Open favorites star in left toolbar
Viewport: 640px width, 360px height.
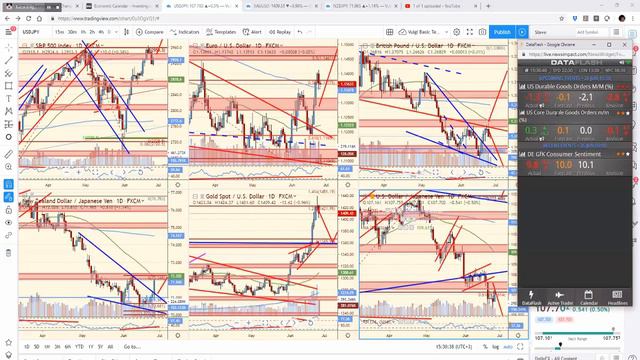click(9, 342)
